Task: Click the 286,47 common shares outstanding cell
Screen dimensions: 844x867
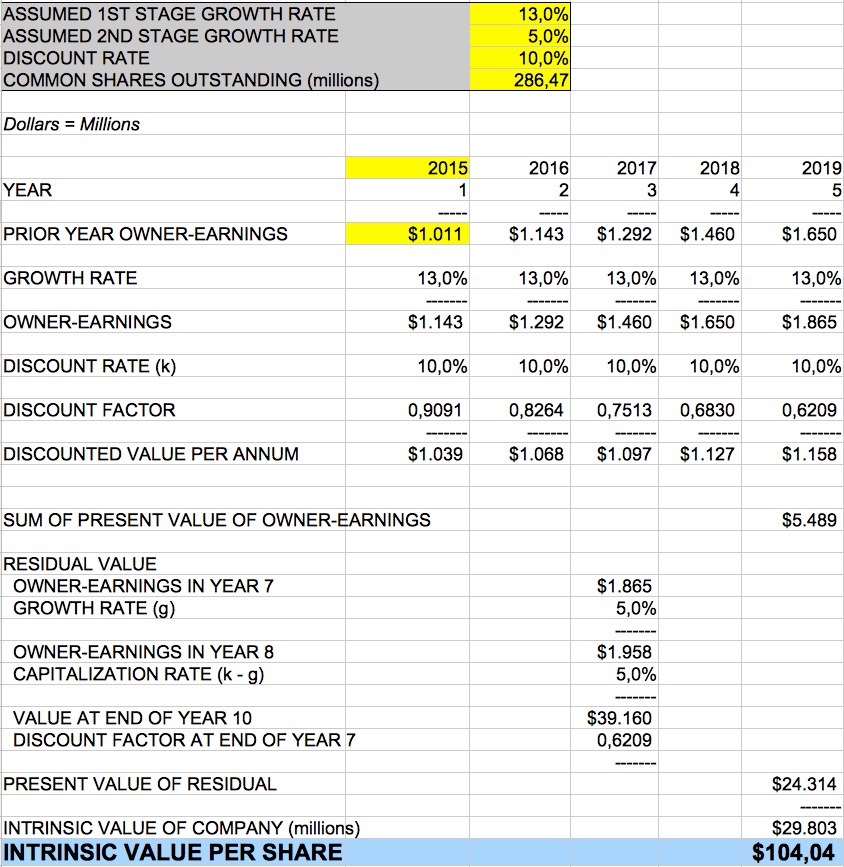Action: tap(519, 80)
